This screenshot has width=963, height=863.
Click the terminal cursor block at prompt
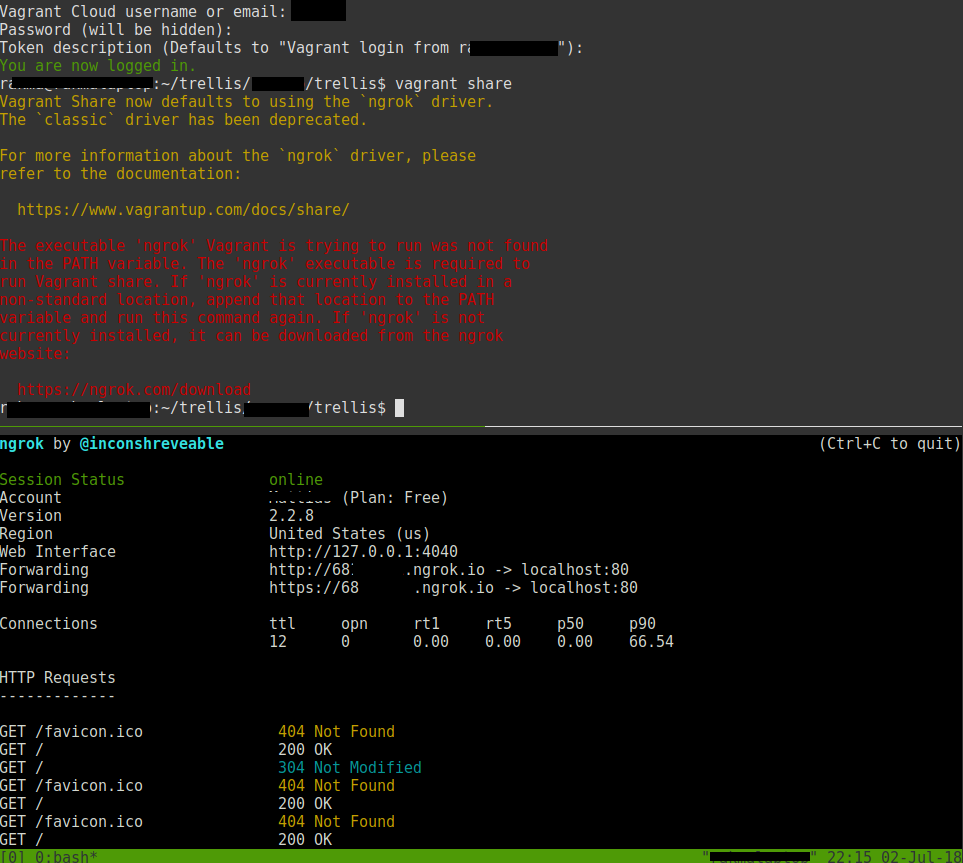(399, 408)
